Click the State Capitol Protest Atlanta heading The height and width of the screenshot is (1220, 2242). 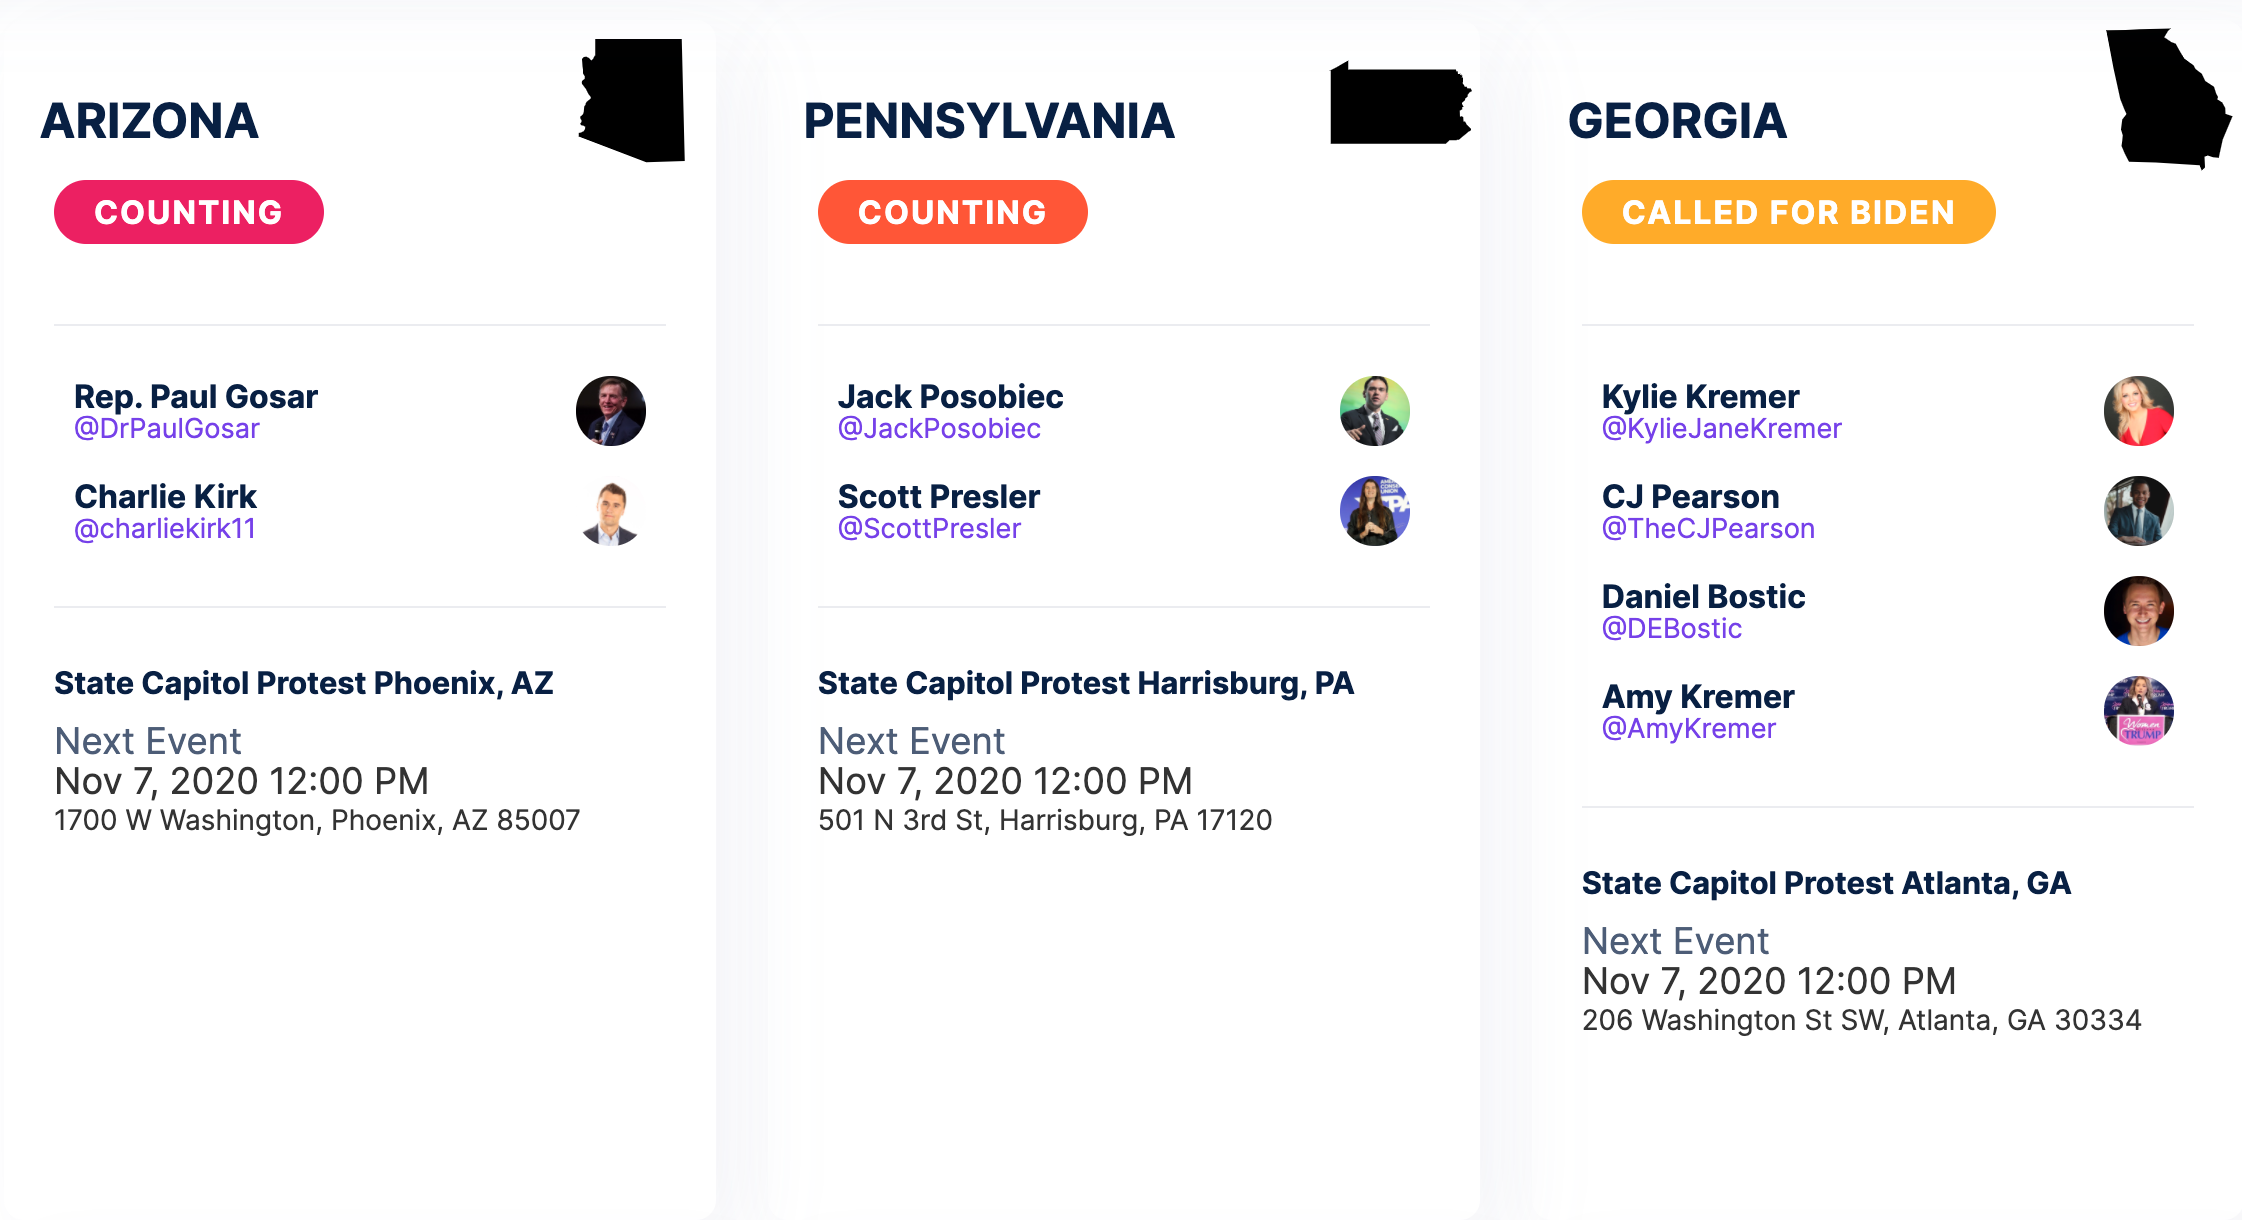[1826, 883]
